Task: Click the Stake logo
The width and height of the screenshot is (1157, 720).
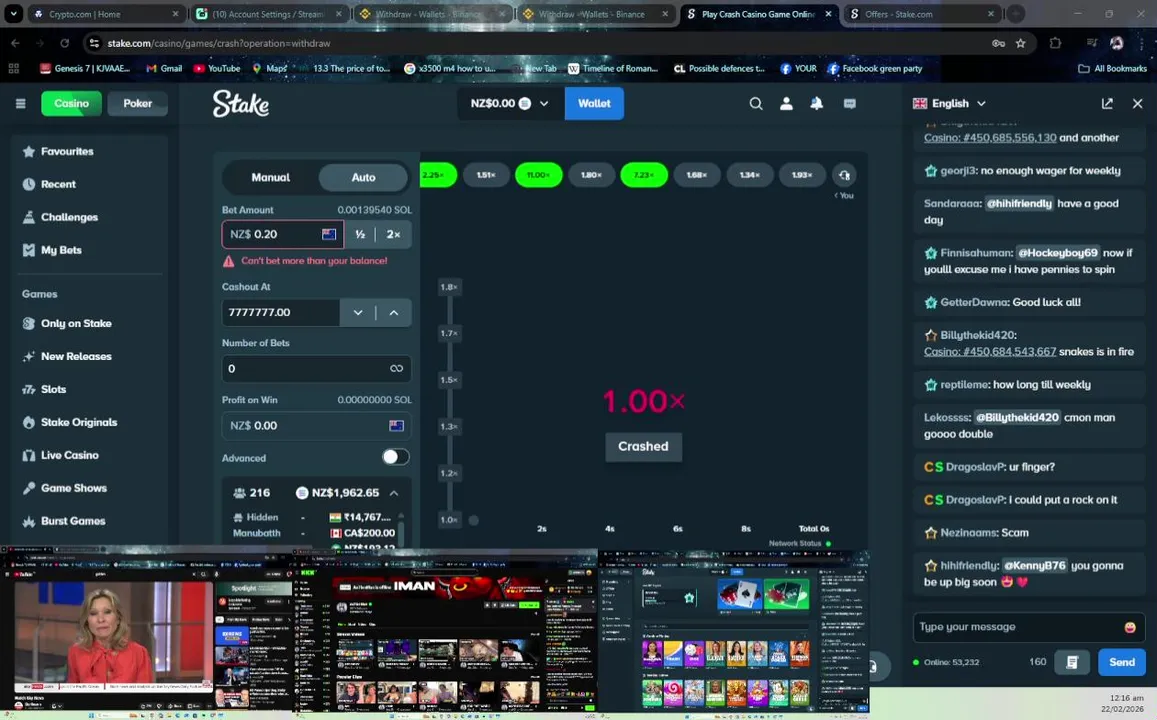Action: [241, 103]
